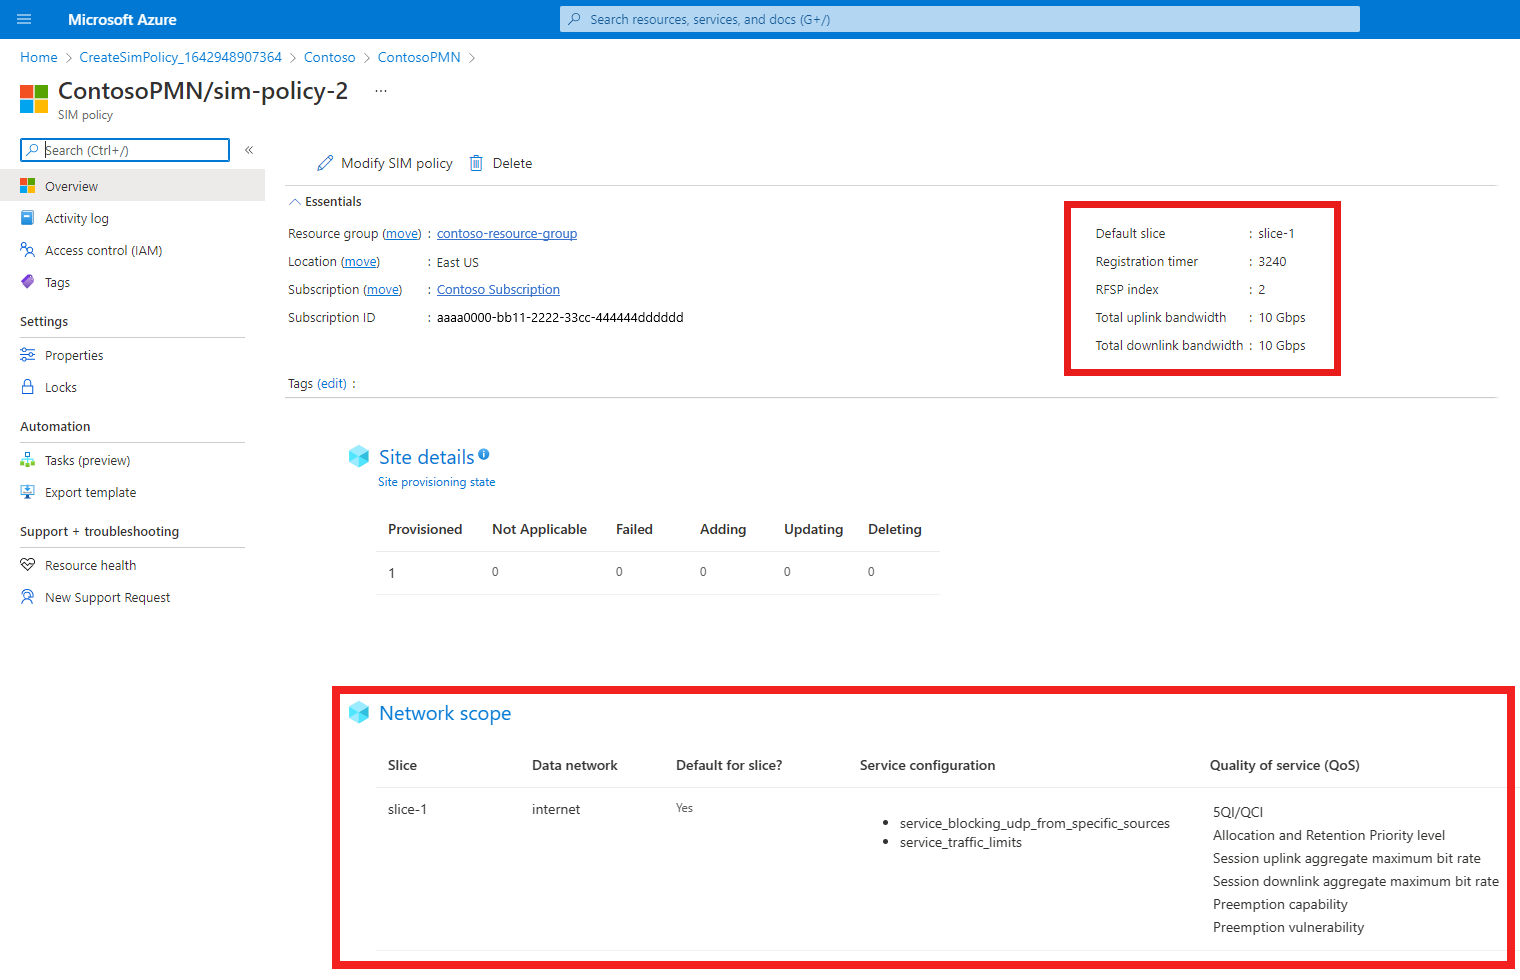Viewport: 1520px width, 980px height.
Task: Open Access control (IAM) menu item
Action: point(132,250)
